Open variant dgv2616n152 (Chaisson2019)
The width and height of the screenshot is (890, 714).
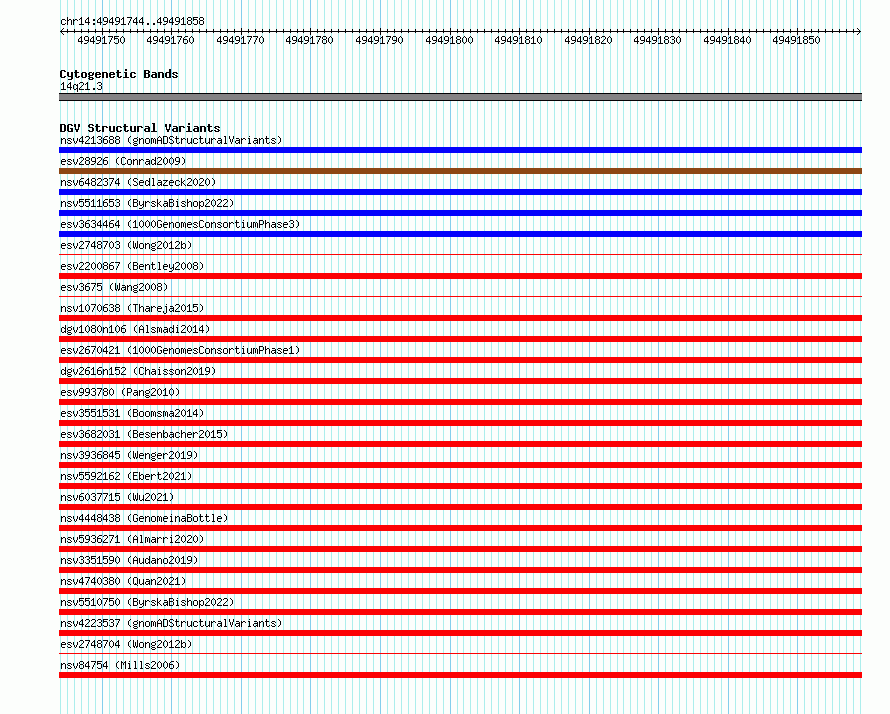pos(138,371)
